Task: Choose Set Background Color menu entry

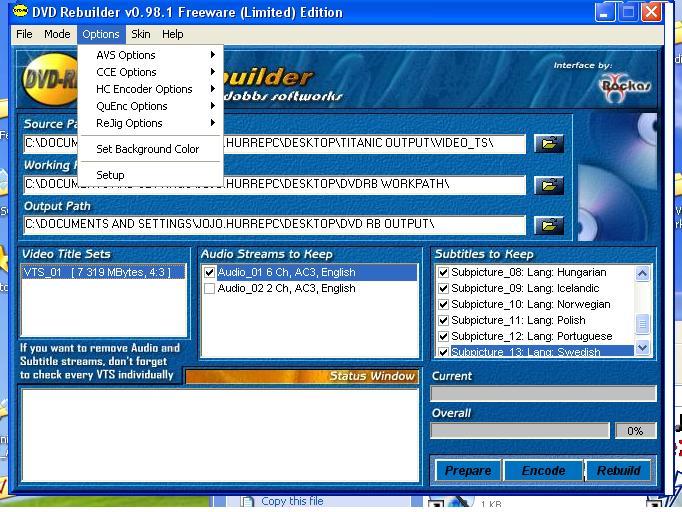Action: (150, 149)
